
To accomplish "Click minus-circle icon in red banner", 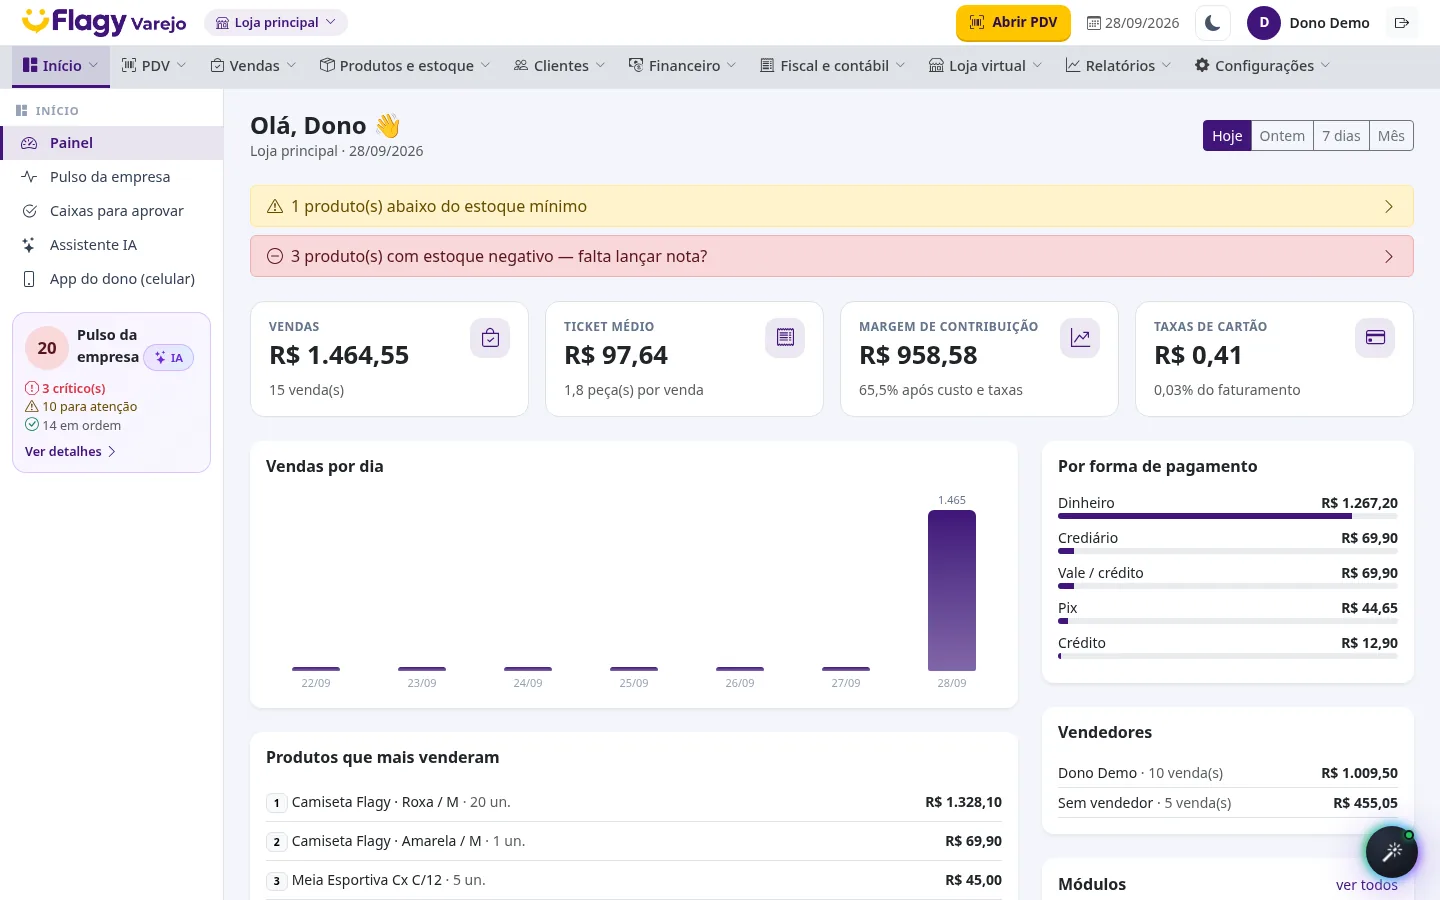I will pyautogui.click(x=275, y=256).
